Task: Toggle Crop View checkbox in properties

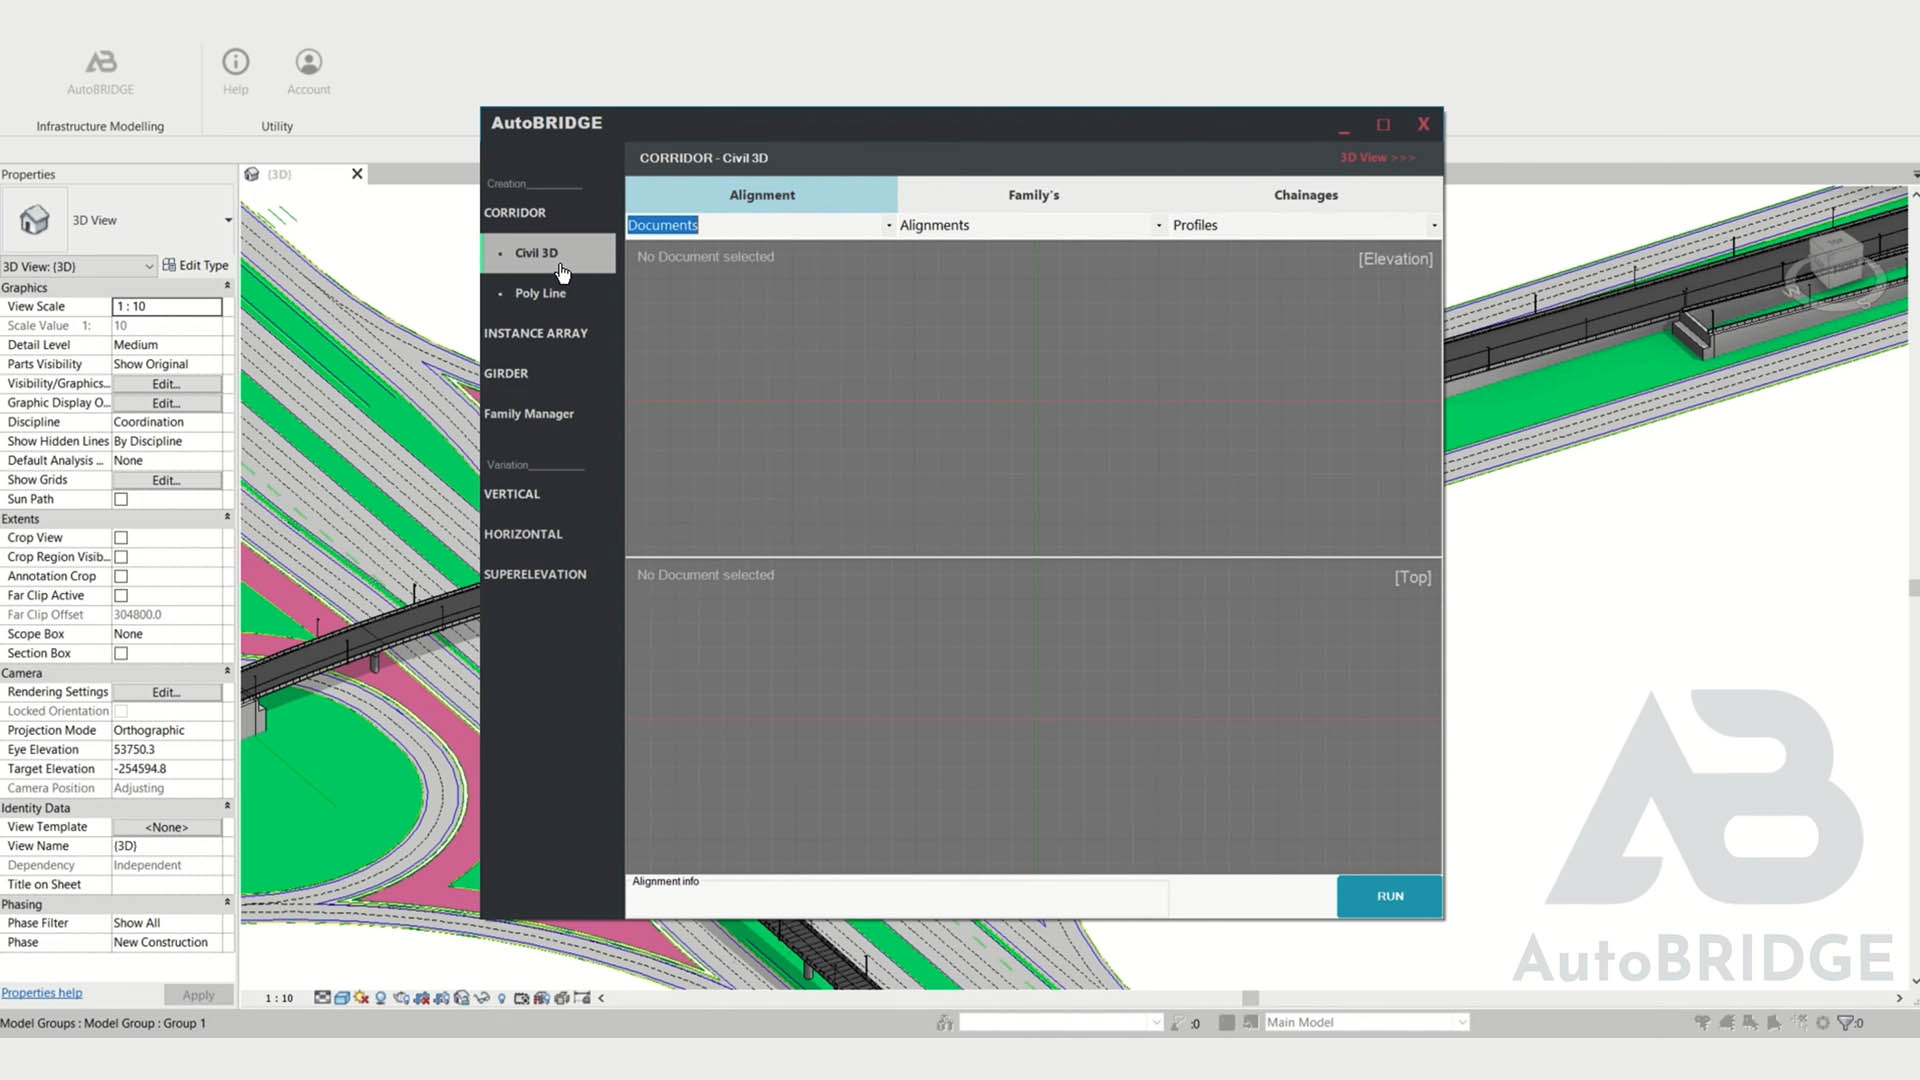Action: [x=121, y=537]
